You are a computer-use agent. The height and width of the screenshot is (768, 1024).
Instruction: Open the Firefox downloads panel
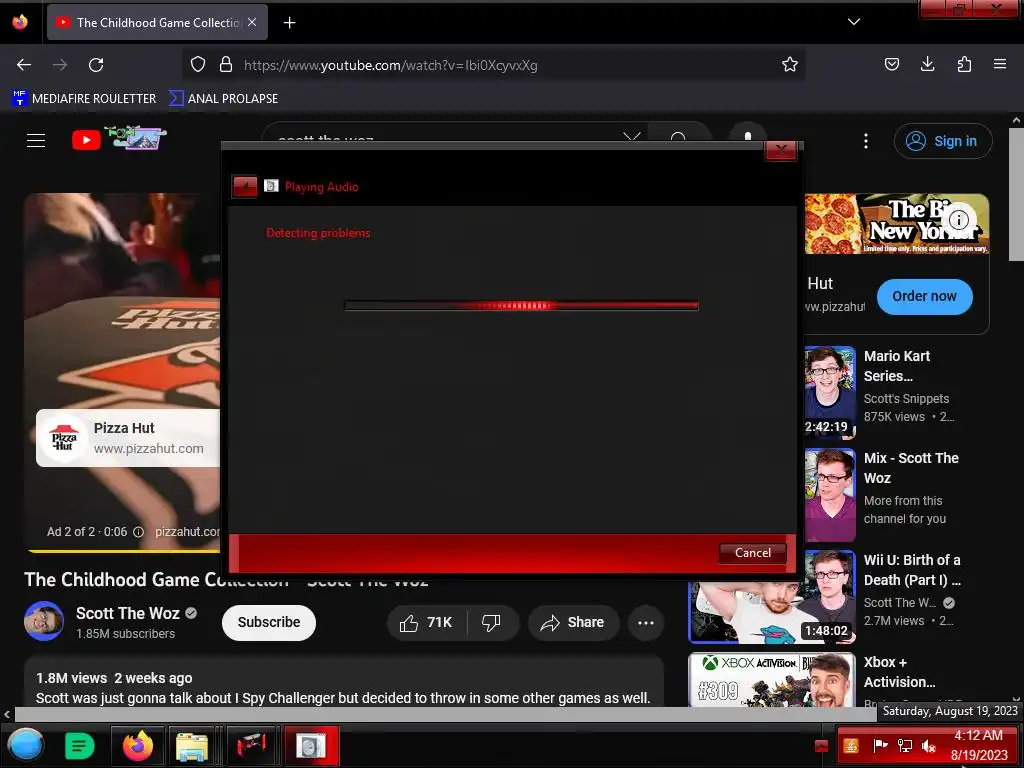tap(927, 64)
